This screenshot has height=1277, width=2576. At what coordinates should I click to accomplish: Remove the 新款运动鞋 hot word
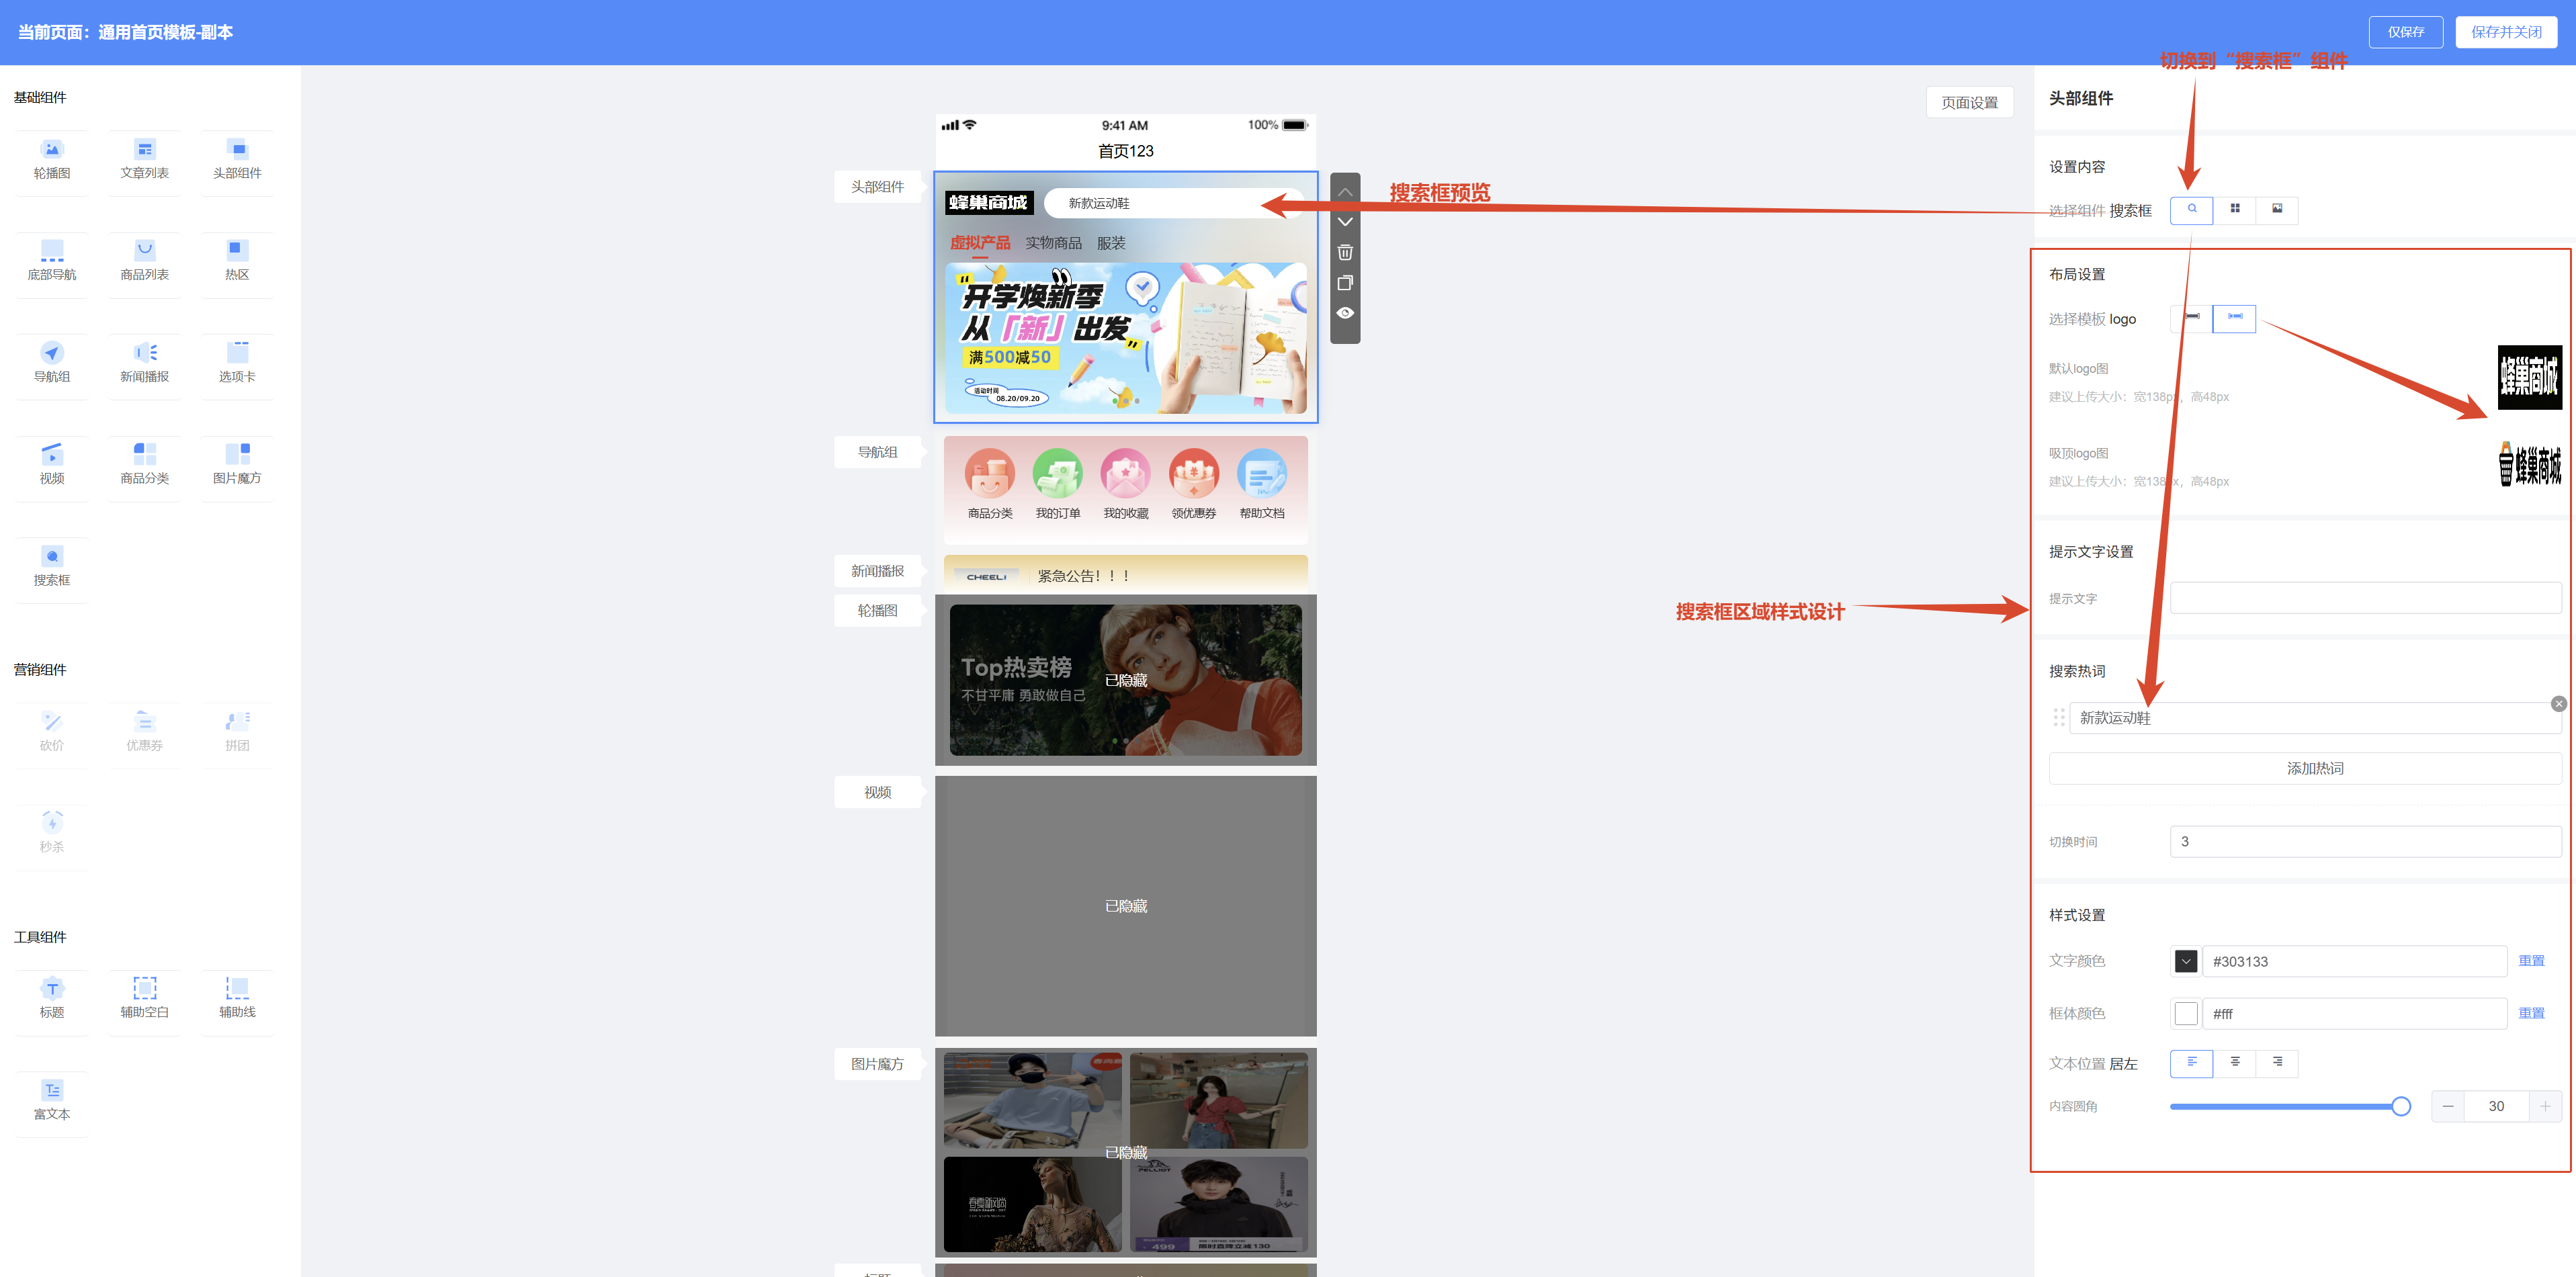[2558, 704]
